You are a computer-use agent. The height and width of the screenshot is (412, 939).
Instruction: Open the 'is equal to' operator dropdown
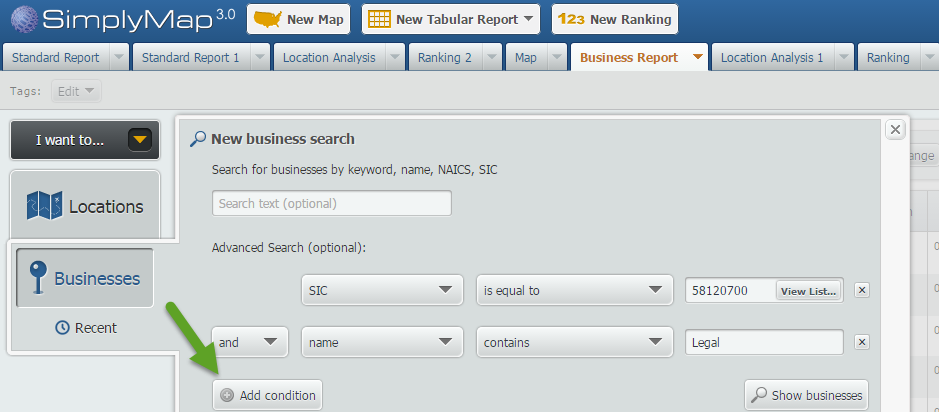571,291
